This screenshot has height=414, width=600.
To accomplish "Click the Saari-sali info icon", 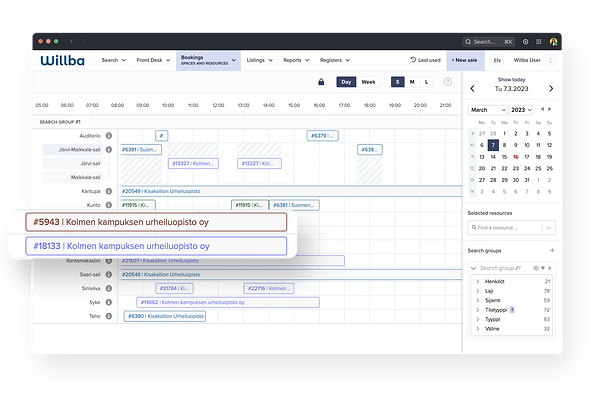I will coord(109,275).
